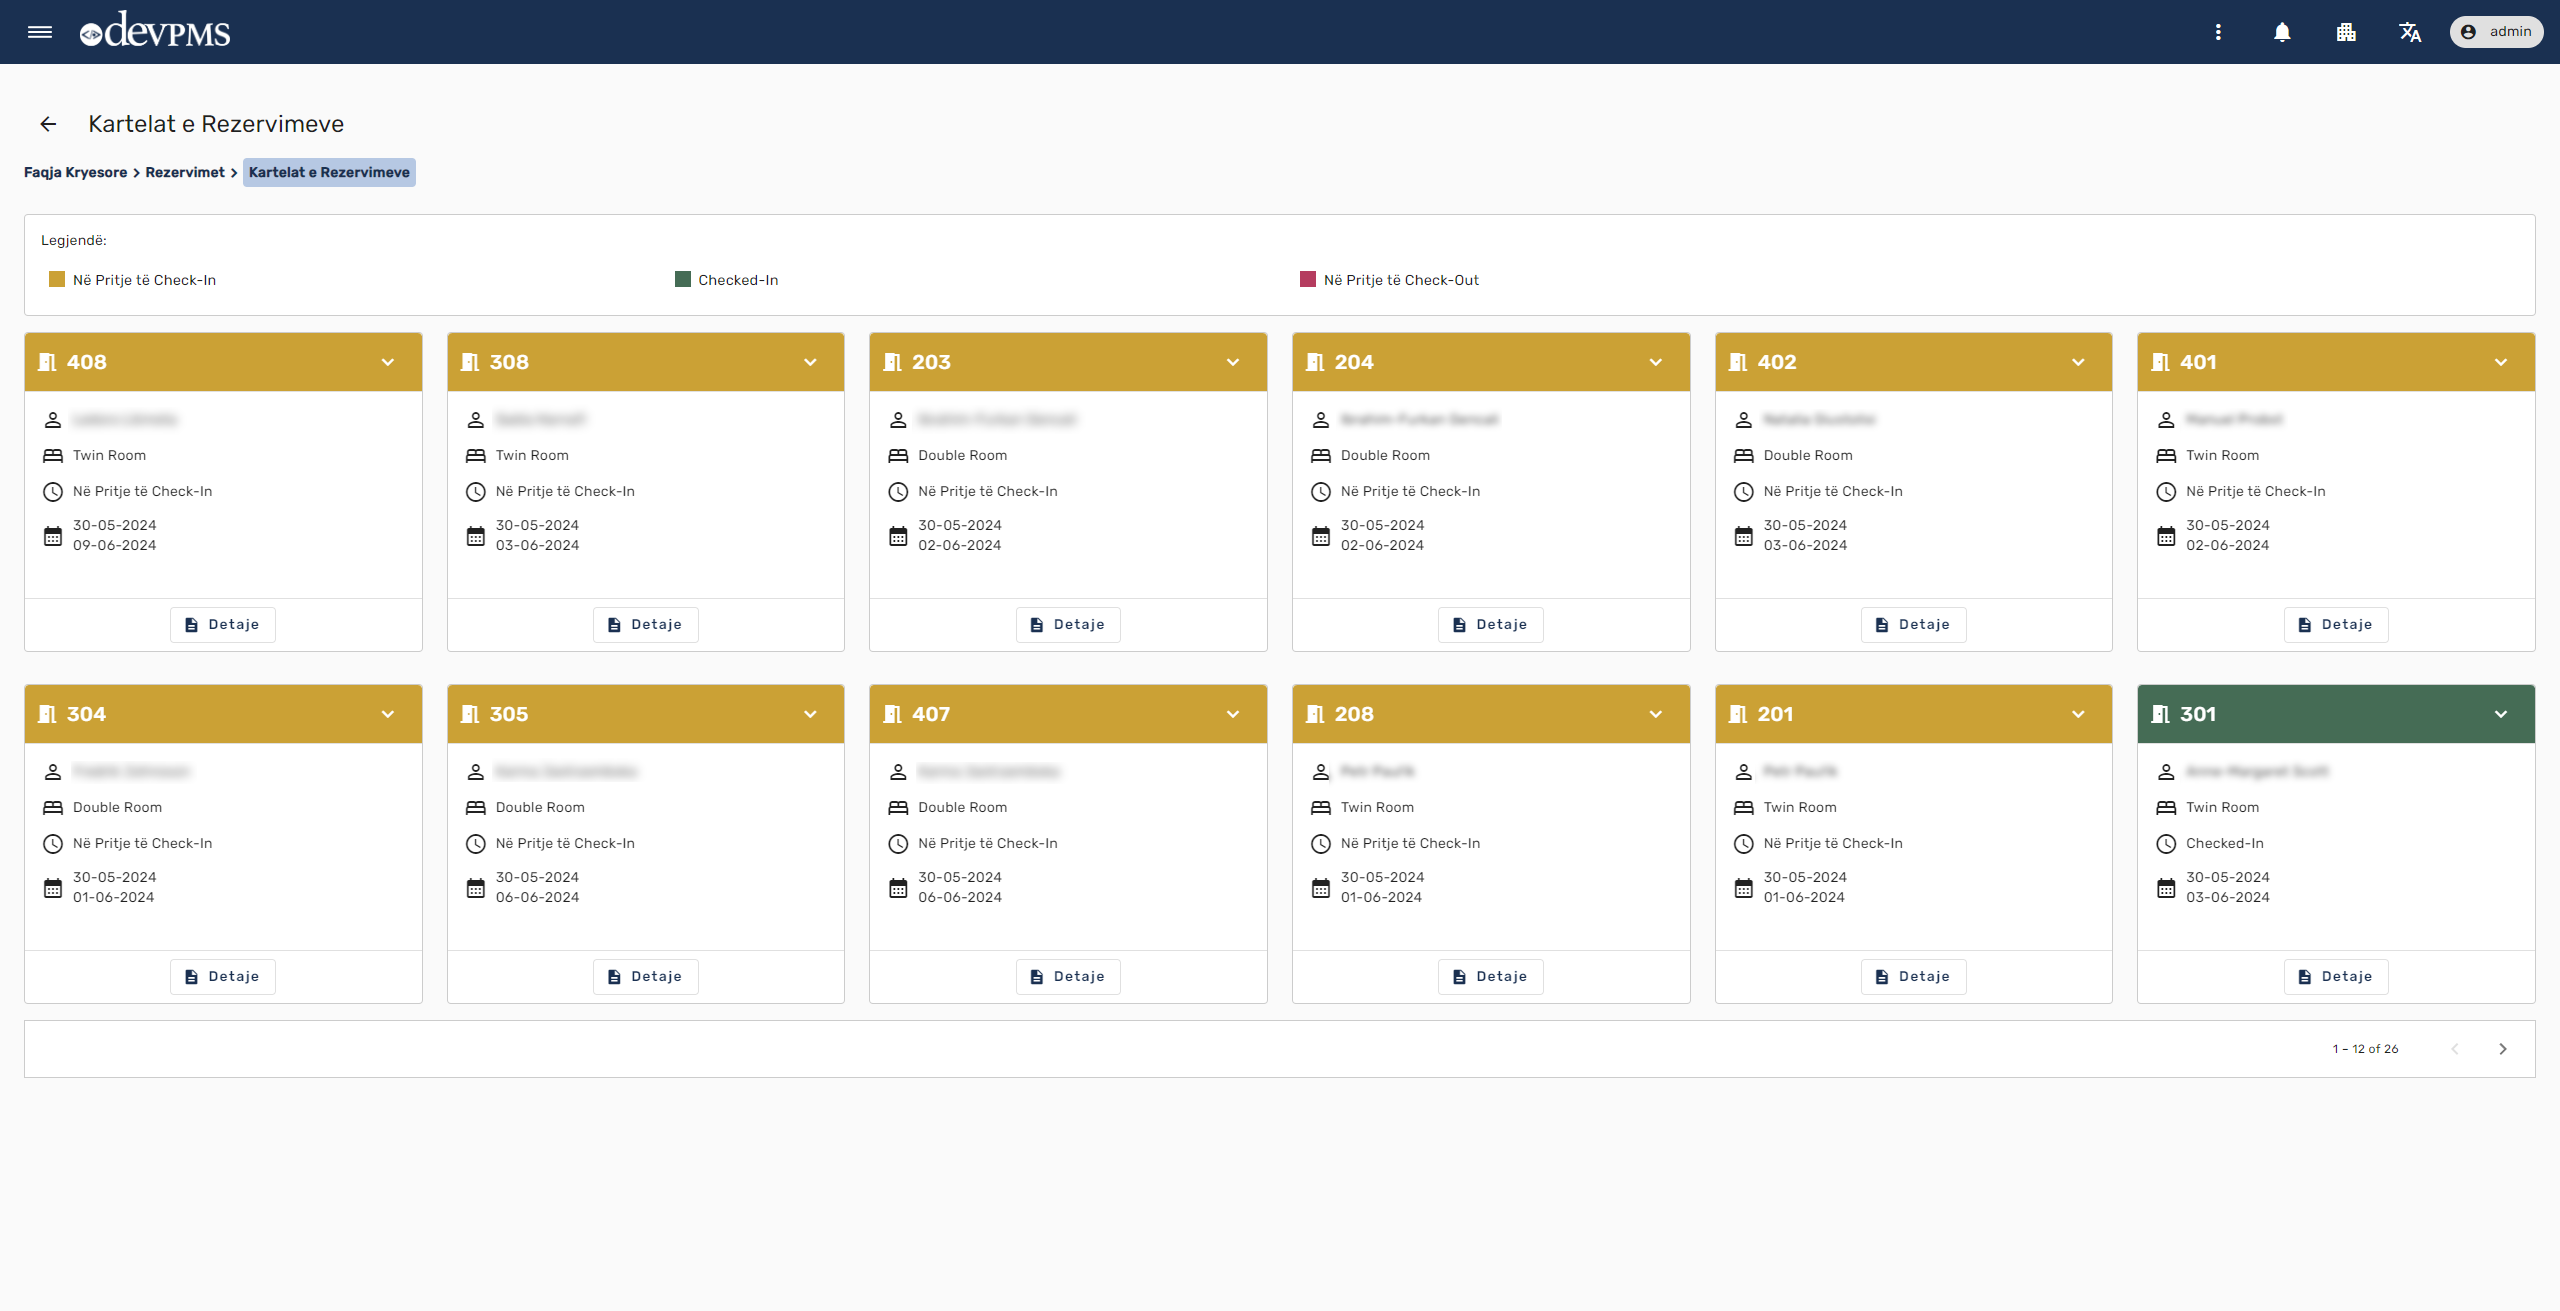Go to next page of reservation cards
2560x1311 pixels.
click(x=2503, y=1049)
